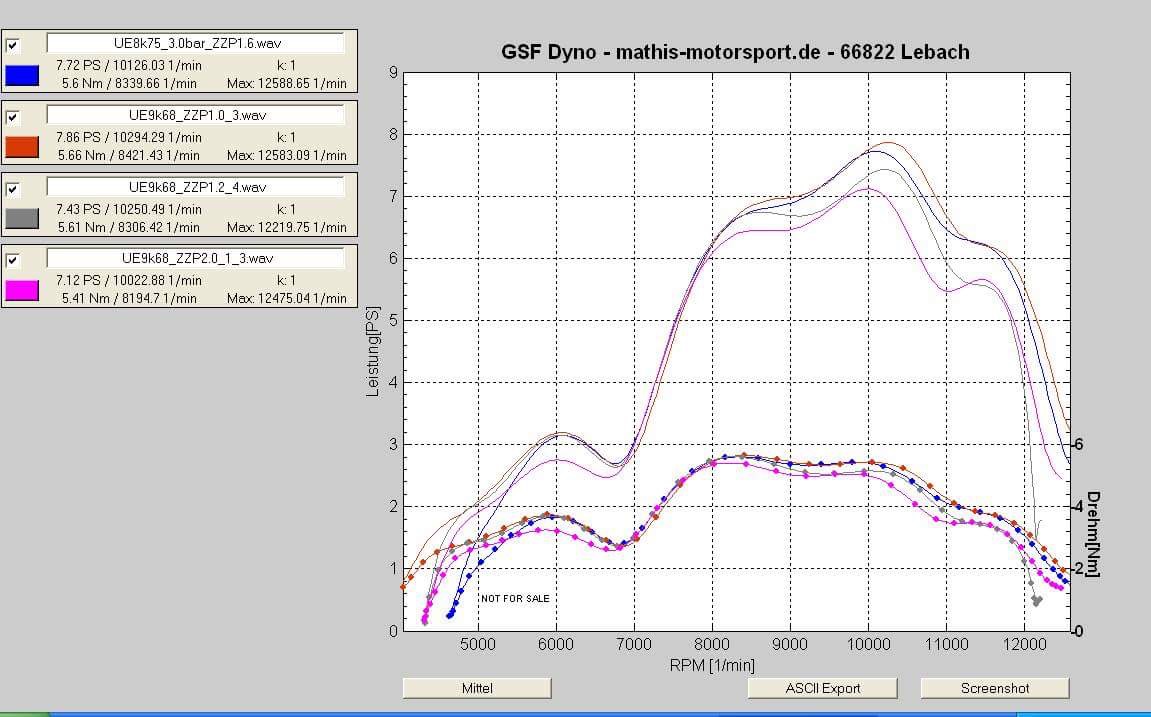Viewport: 1151px width, 717px height.
Task: Hide the UE9k68_ZZP2.0_1_3.wav run via checkbox
Action: click(x=13, y=261)
